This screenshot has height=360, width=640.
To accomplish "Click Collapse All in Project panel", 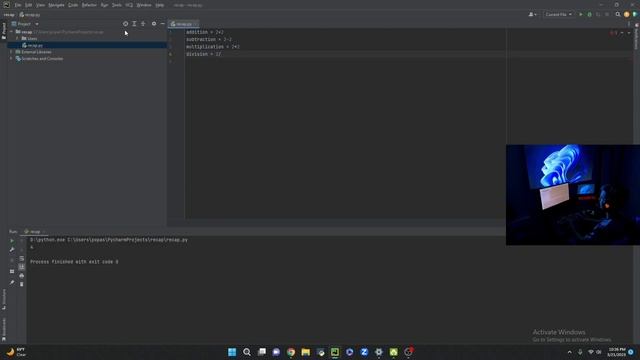I will click(x=143, y=24).
